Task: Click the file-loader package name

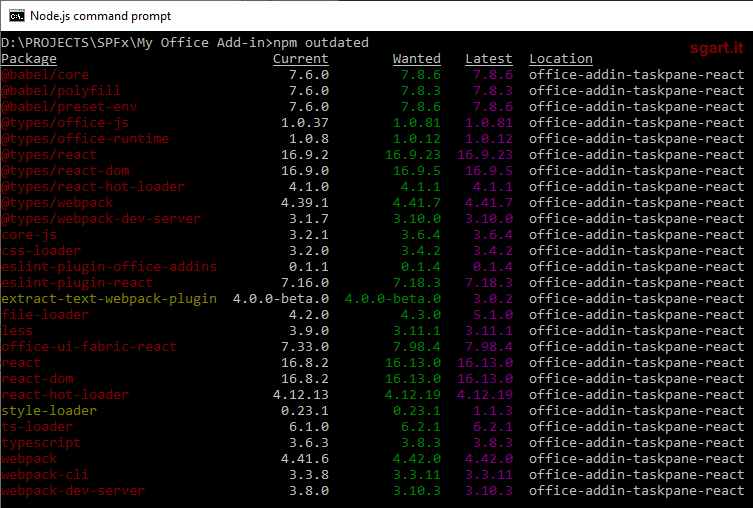Action: click(45, 315)
